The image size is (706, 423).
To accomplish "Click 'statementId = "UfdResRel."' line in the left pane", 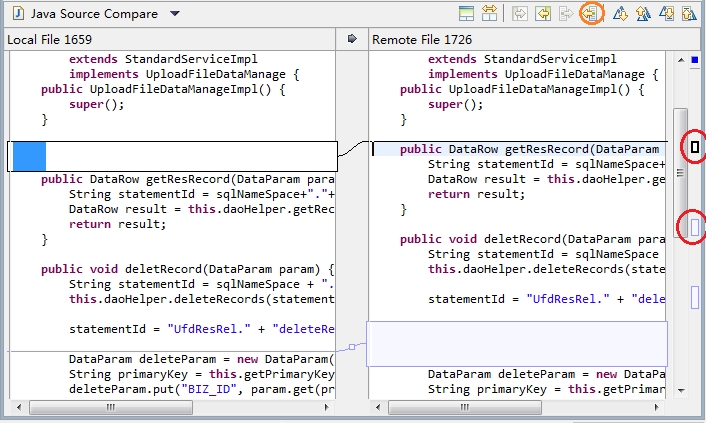I will tap(202, 329).
